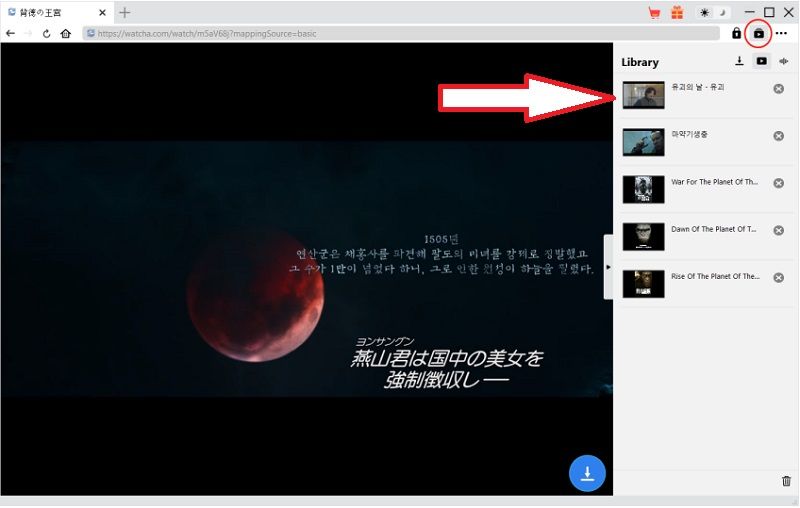
Task: Open the home page
Action: (65, 34)
